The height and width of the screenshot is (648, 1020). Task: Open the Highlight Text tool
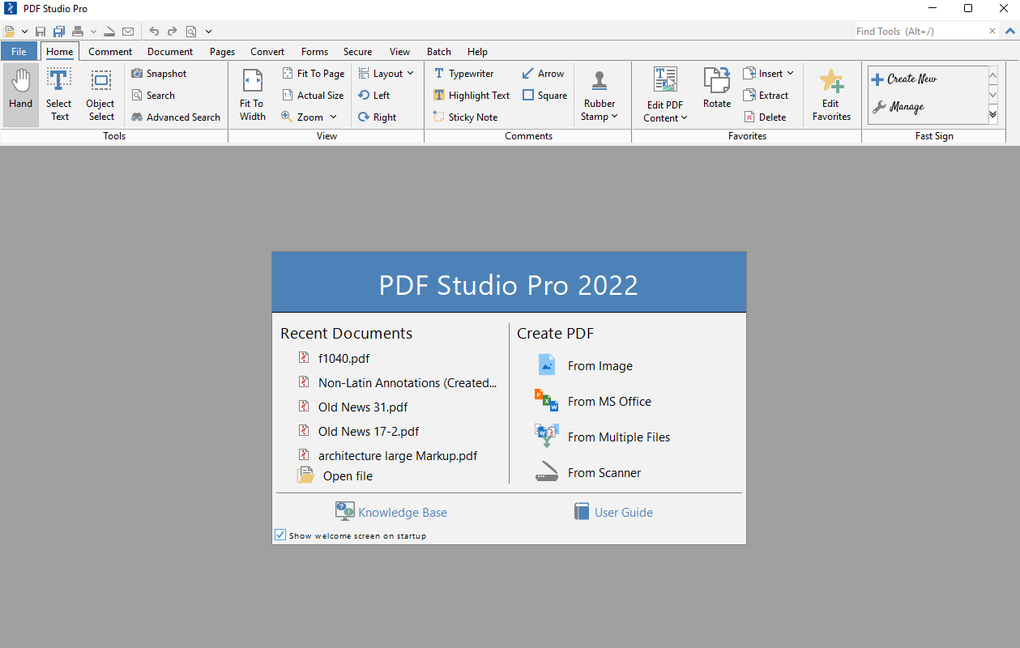(x=471, y=95)
